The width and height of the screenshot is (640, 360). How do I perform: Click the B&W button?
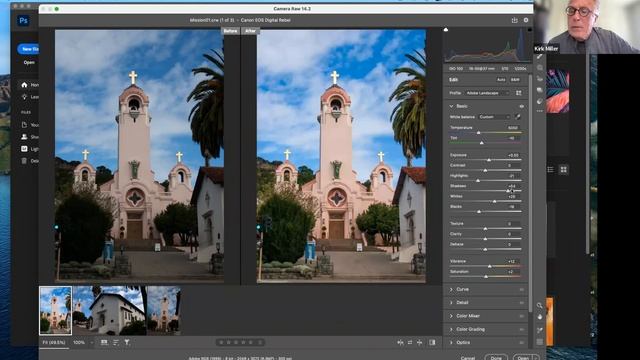click(x=515, y=80)
